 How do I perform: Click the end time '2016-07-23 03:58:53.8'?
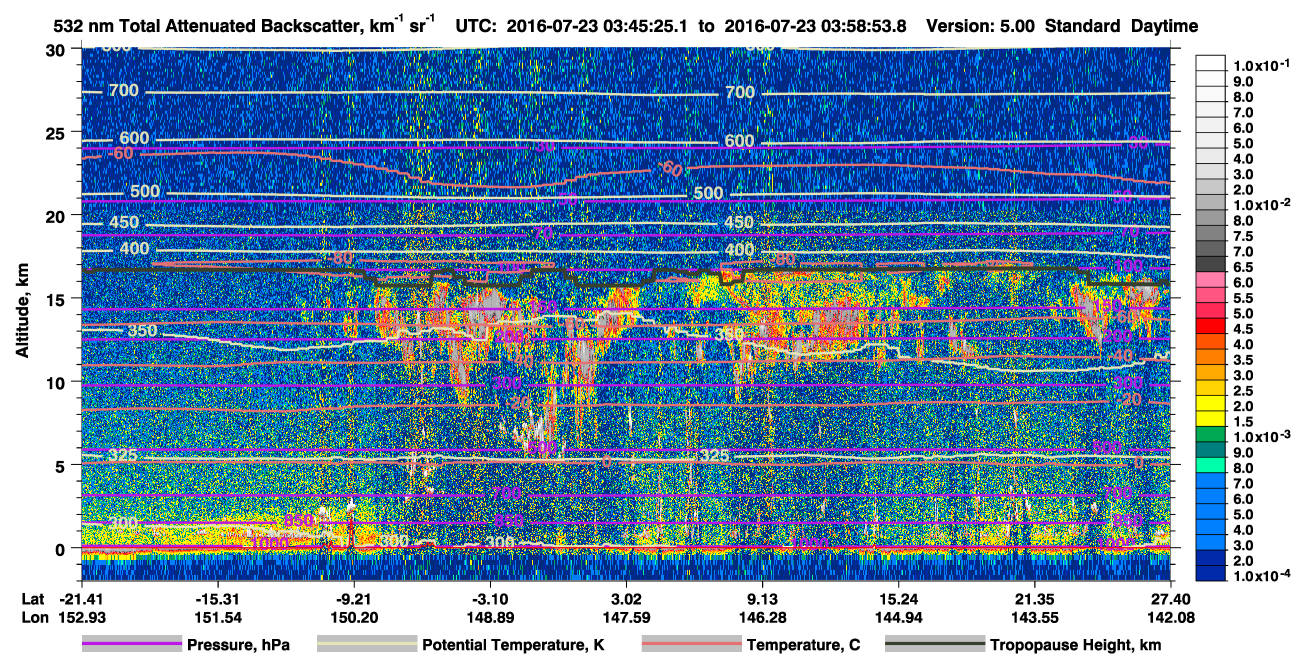816,27
